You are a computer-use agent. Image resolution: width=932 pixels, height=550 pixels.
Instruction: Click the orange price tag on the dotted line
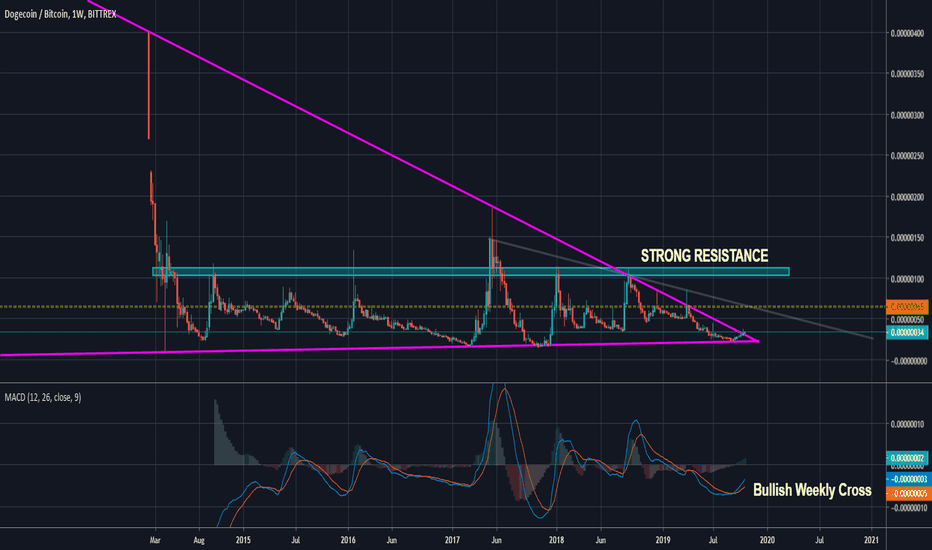[908, 307]
